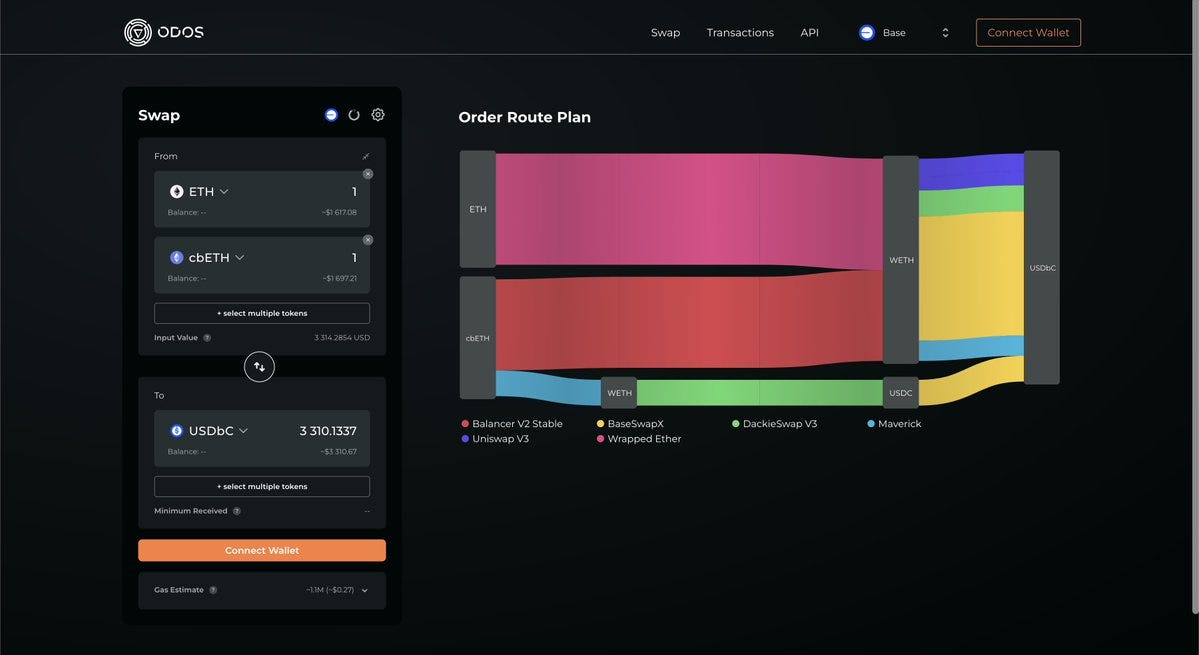Open the API navigation link
This screenshot has height=655, width=1199.
click(810, 33)
